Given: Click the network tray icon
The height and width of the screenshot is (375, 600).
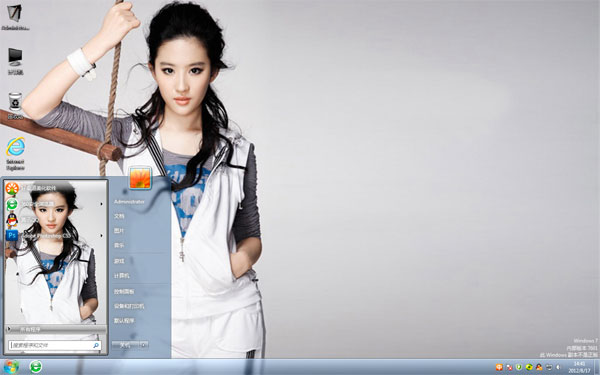Looking at the screenshot, I should [x=549, y=367].
